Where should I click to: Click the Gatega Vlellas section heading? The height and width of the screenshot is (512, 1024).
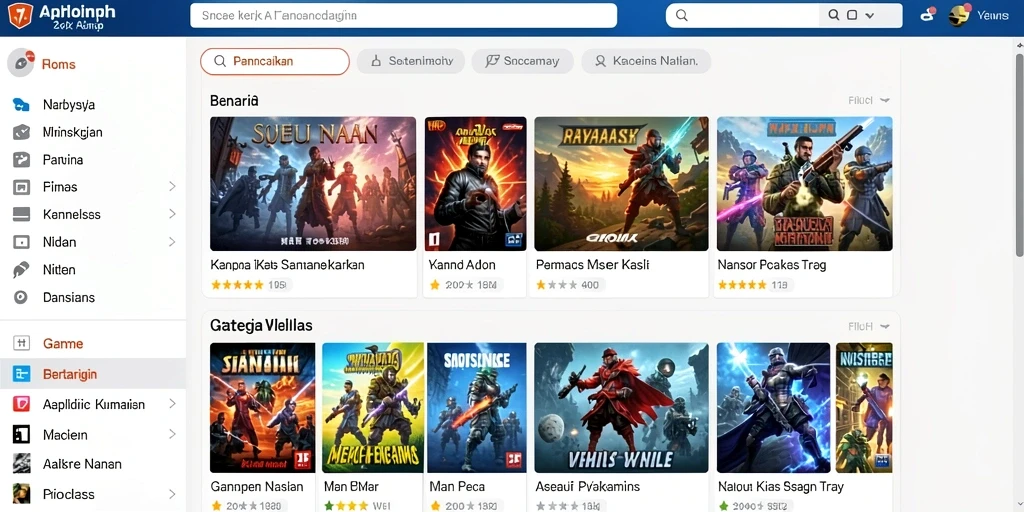coord(261,325)
